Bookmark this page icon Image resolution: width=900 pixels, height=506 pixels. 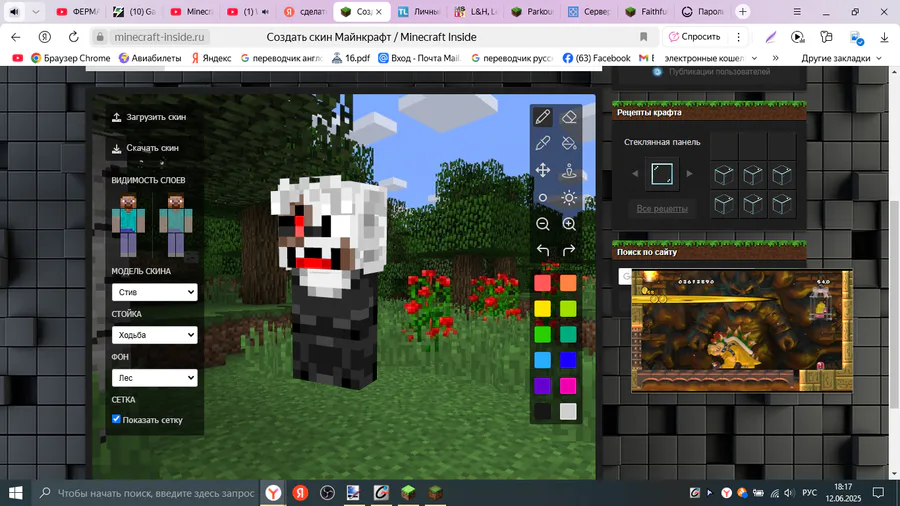click(643, 37)
